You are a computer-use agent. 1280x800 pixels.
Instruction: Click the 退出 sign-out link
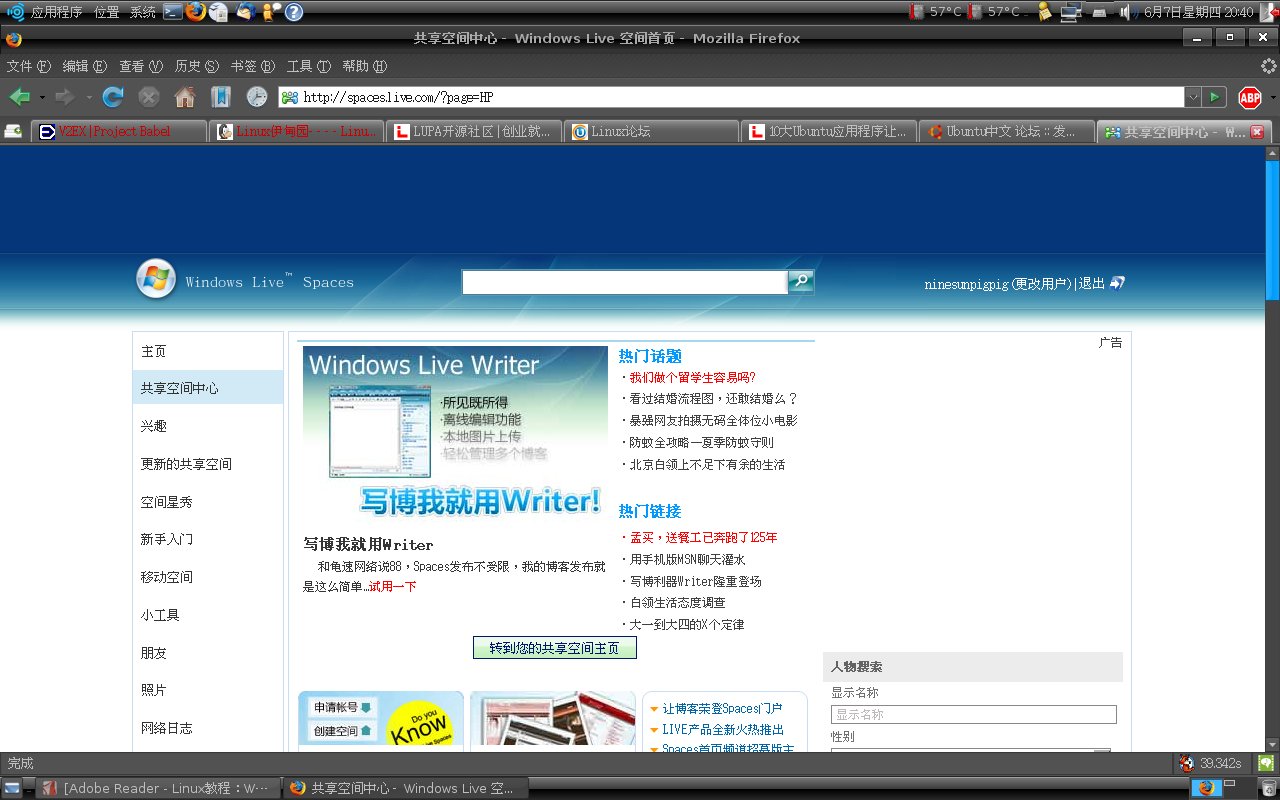pyautogui.click(x=1092, y=283)
